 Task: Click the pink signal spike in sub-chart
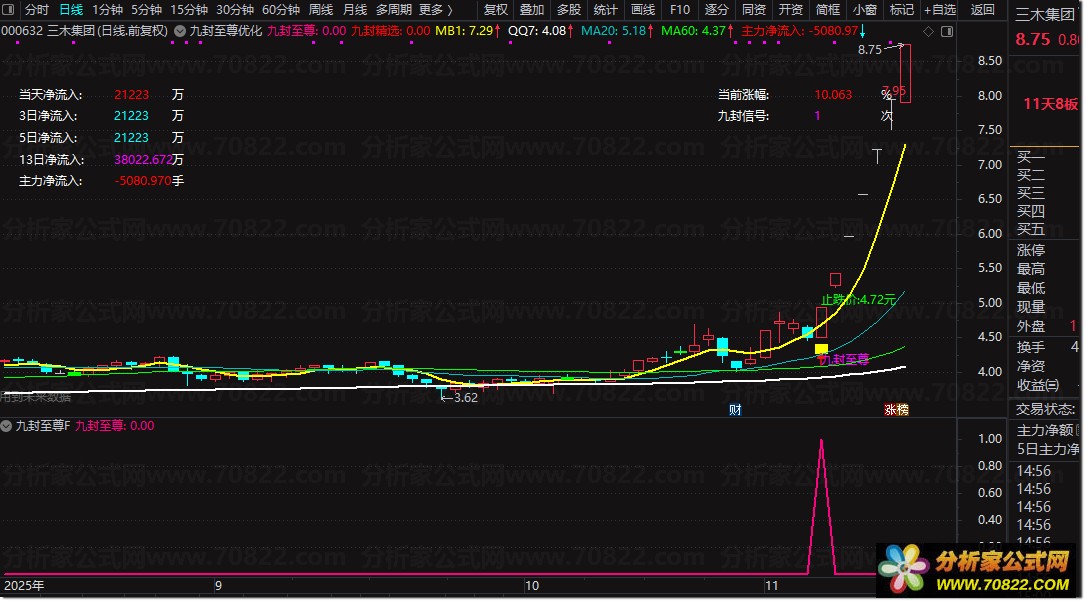point(821,506)
